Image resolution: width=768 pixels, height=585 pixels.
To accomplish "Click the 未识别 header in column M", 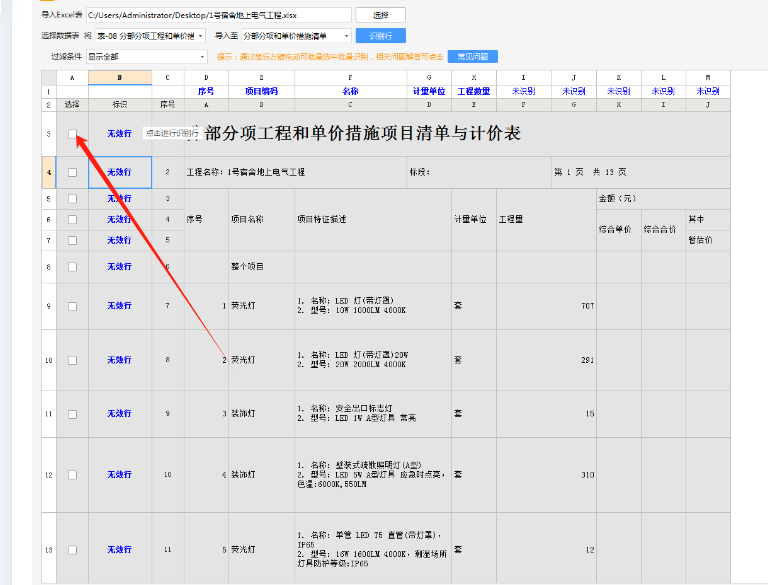I will (708, 92).
